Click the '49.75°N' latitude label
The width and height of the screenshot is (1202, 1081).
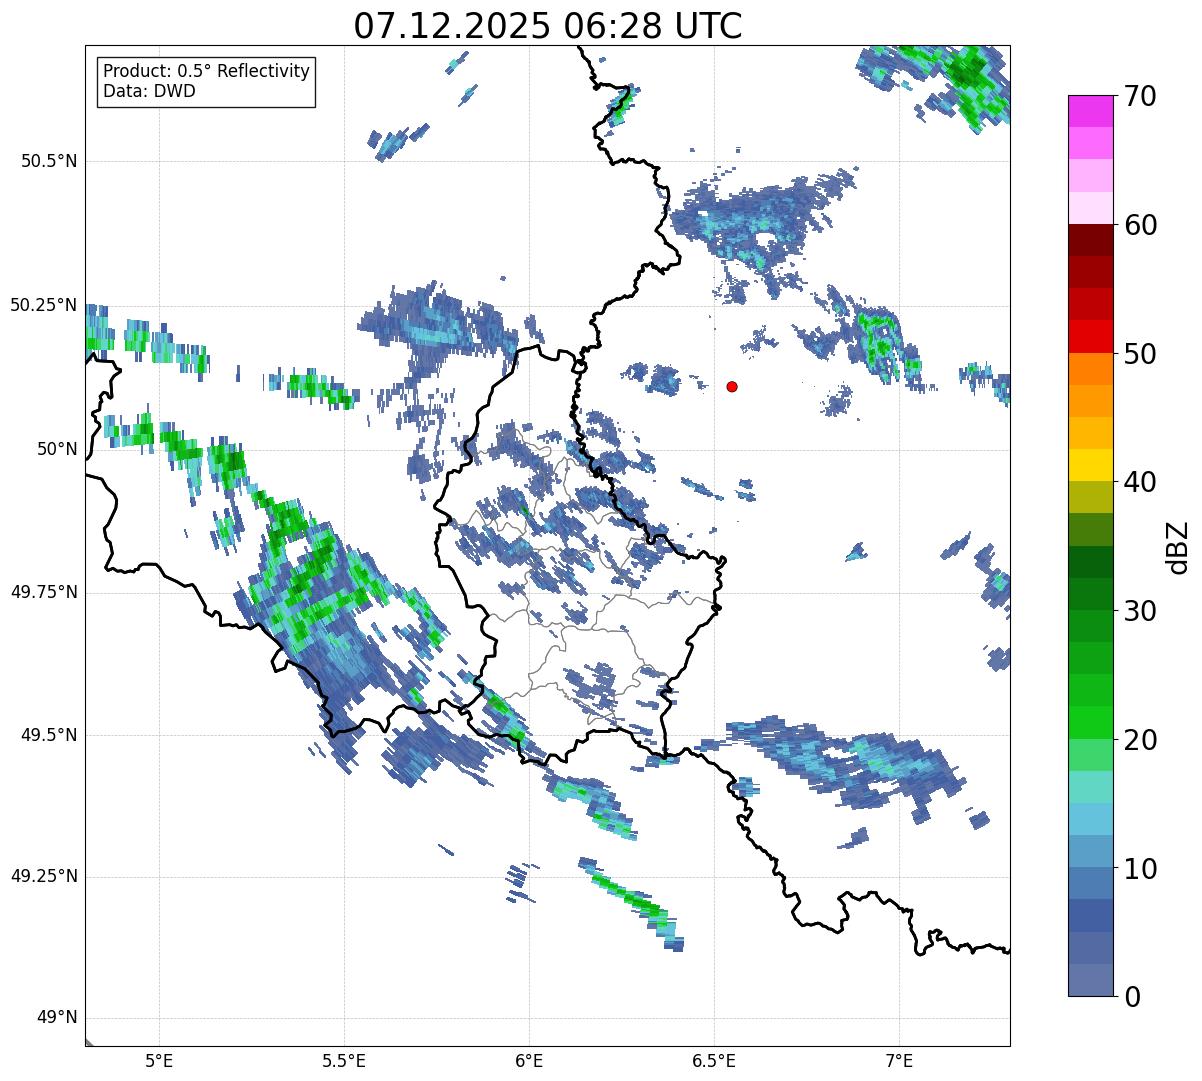(44, 592)
